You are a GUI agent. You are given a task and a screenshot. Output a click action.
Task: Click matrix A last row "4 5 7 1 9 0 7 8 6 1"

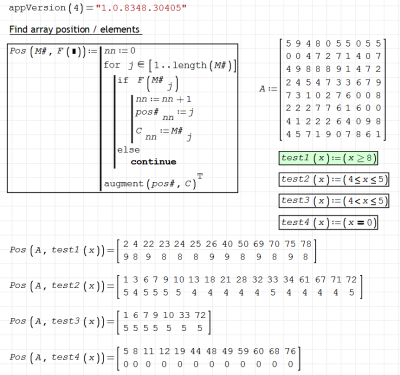click(x=333, y=134)
